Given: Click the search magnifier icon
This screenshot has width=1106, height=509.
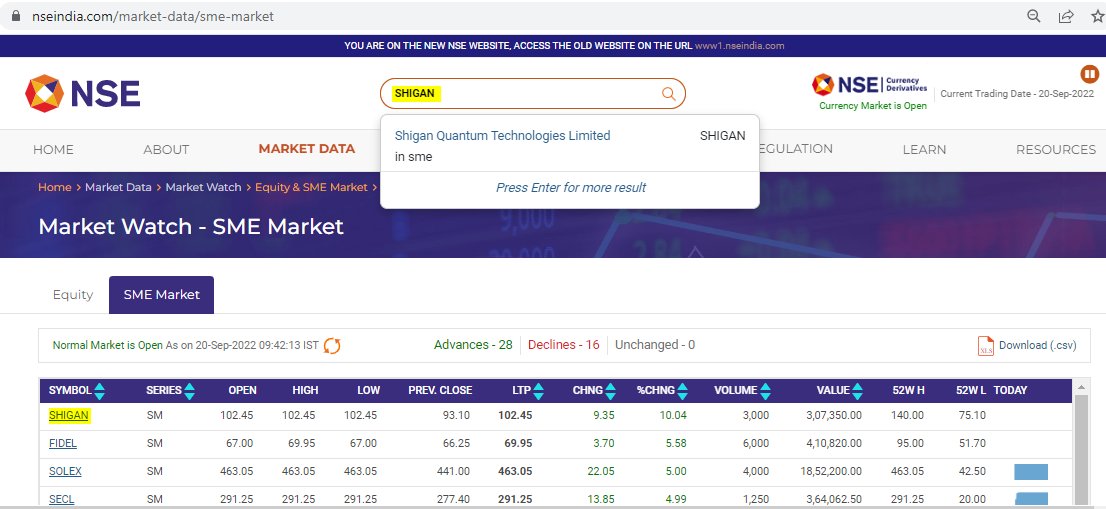Looking at the screenshot, I should pyautogui.click(x=668, y=94).
